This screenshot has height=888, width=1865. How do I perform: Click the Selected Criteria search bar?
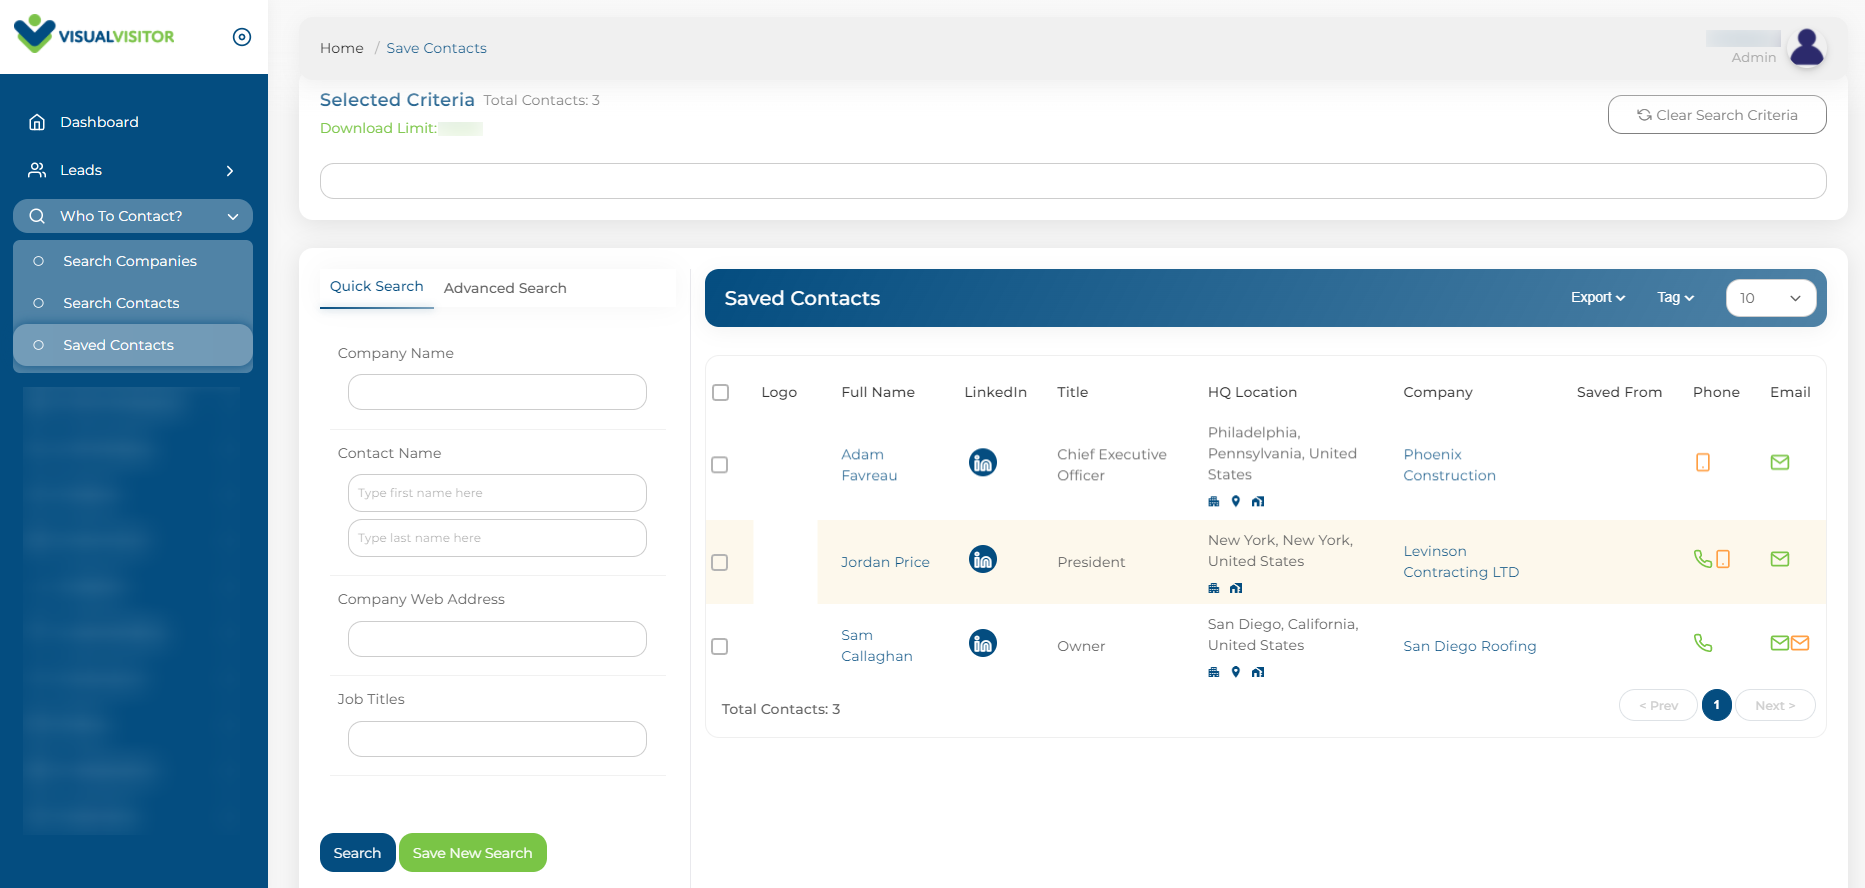[x=1073, y=181]
